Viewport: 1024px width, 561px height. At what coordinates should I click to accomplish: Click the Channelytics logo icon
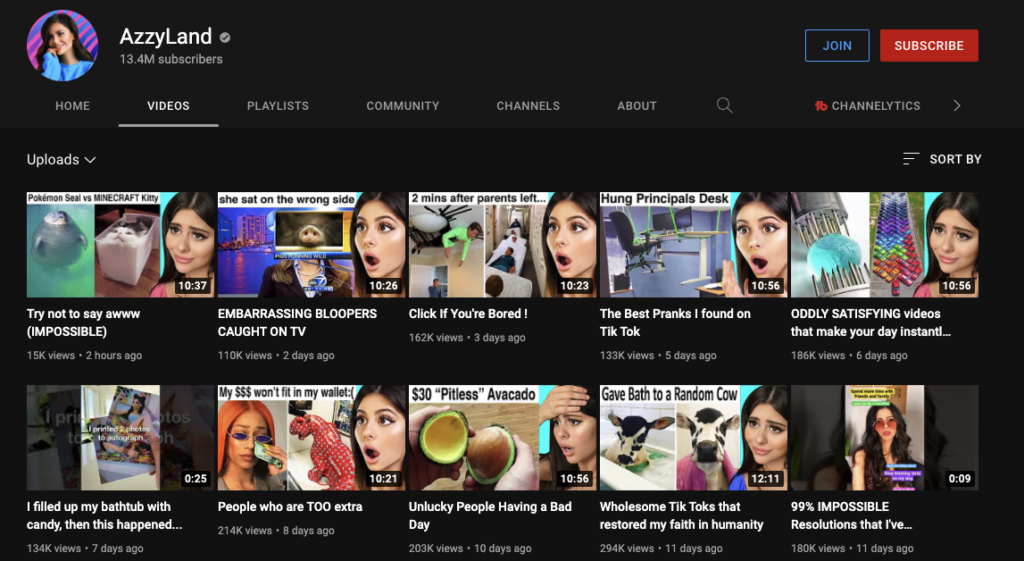821,106
